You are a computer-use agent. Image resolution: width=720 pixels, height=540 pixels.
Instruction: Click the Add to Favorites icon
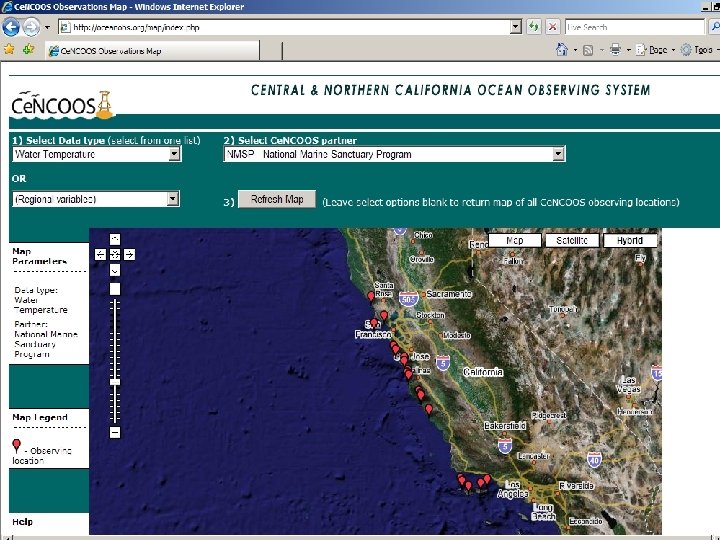click(28, 50)
